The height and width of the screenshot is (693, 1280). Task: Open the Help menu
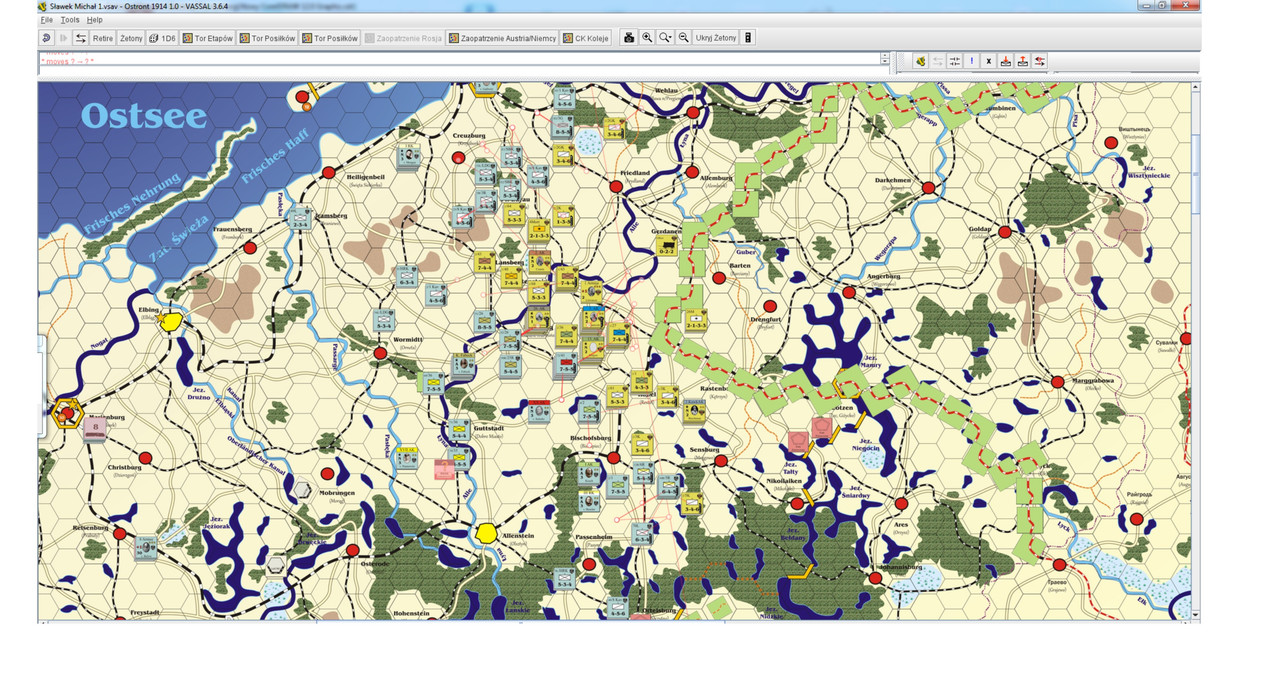94,20
